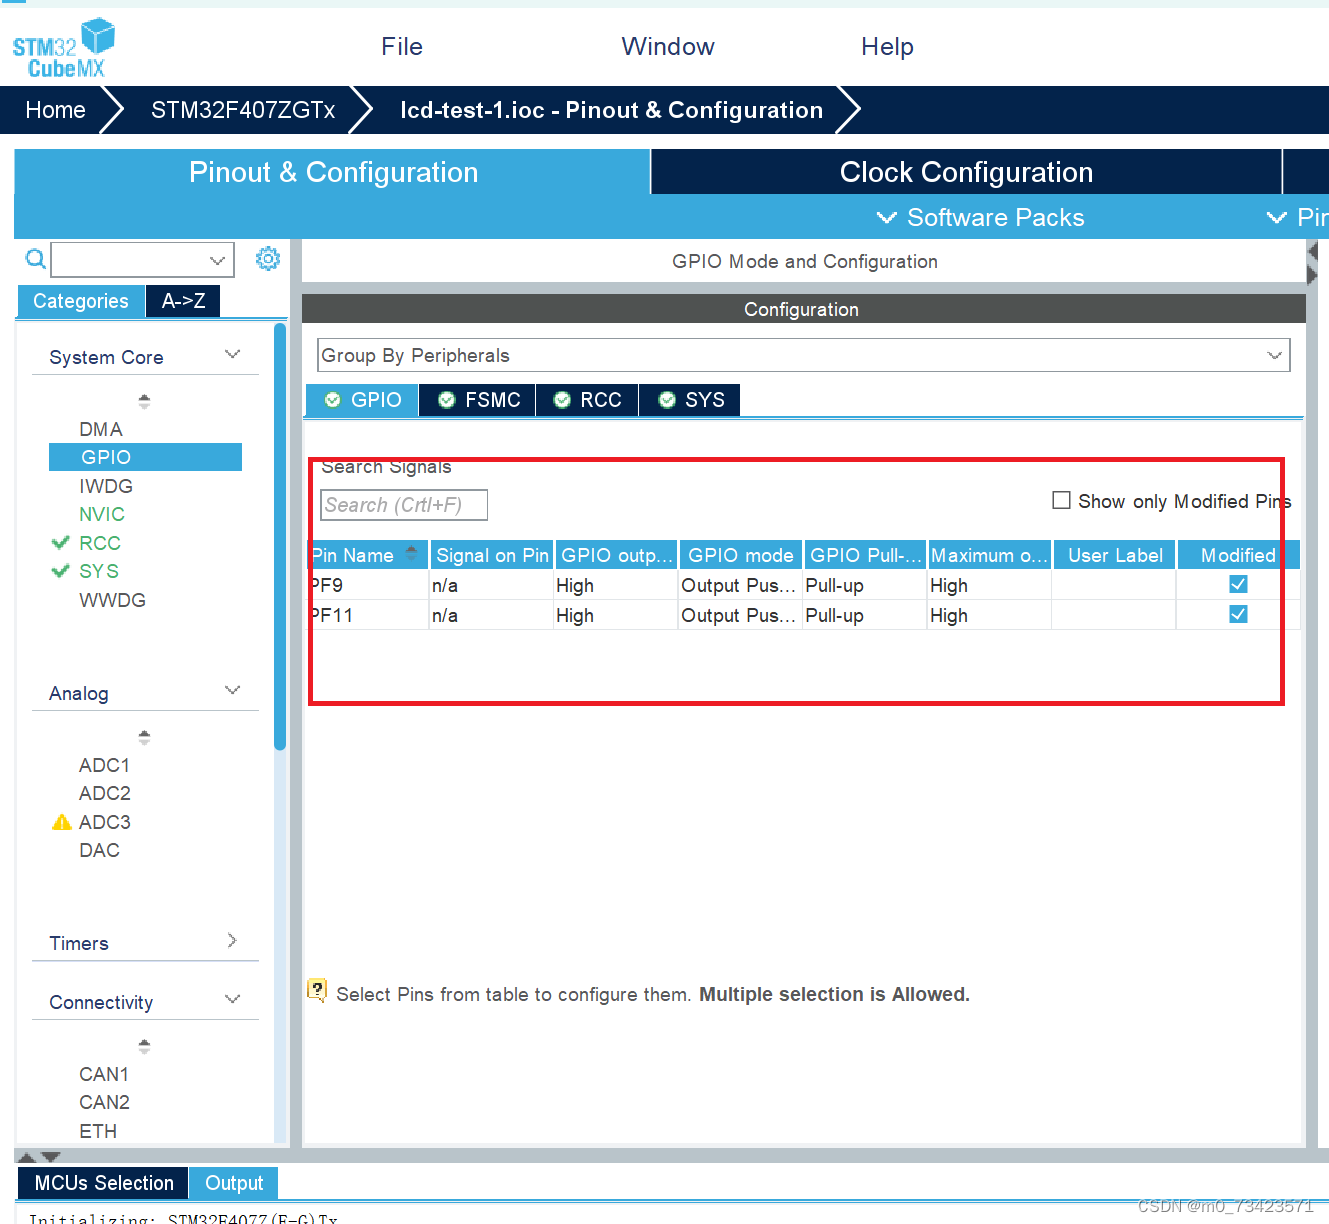Click the Analog sort arrows icon
The height and width of the screenshot is (1224, 1329).
coord(144,737)
